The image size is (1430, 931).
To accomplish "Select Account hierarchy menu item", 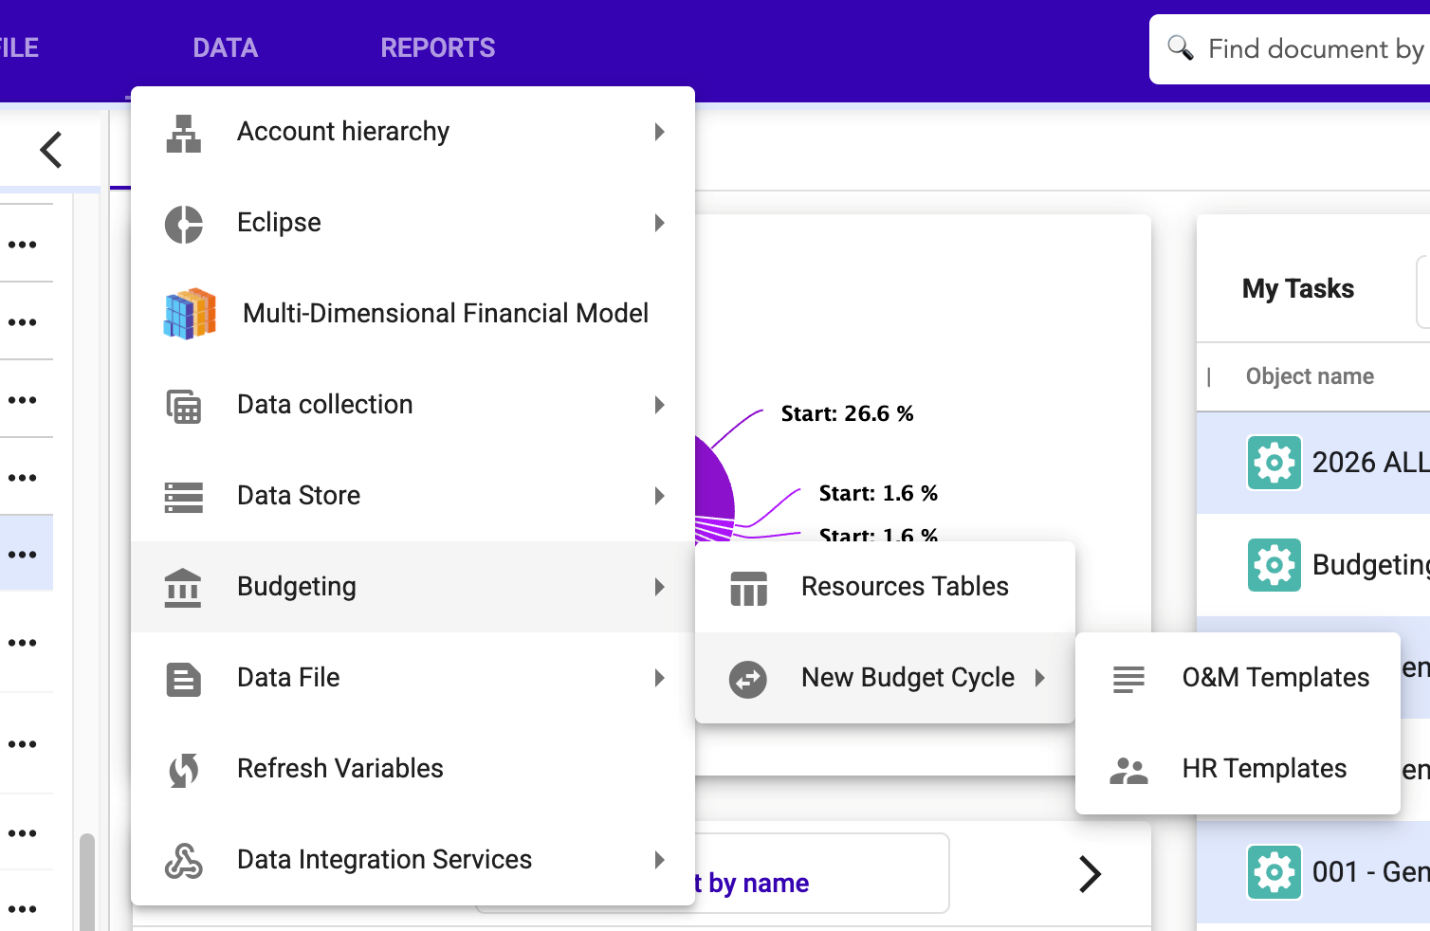I will click(x=413, y=132).
